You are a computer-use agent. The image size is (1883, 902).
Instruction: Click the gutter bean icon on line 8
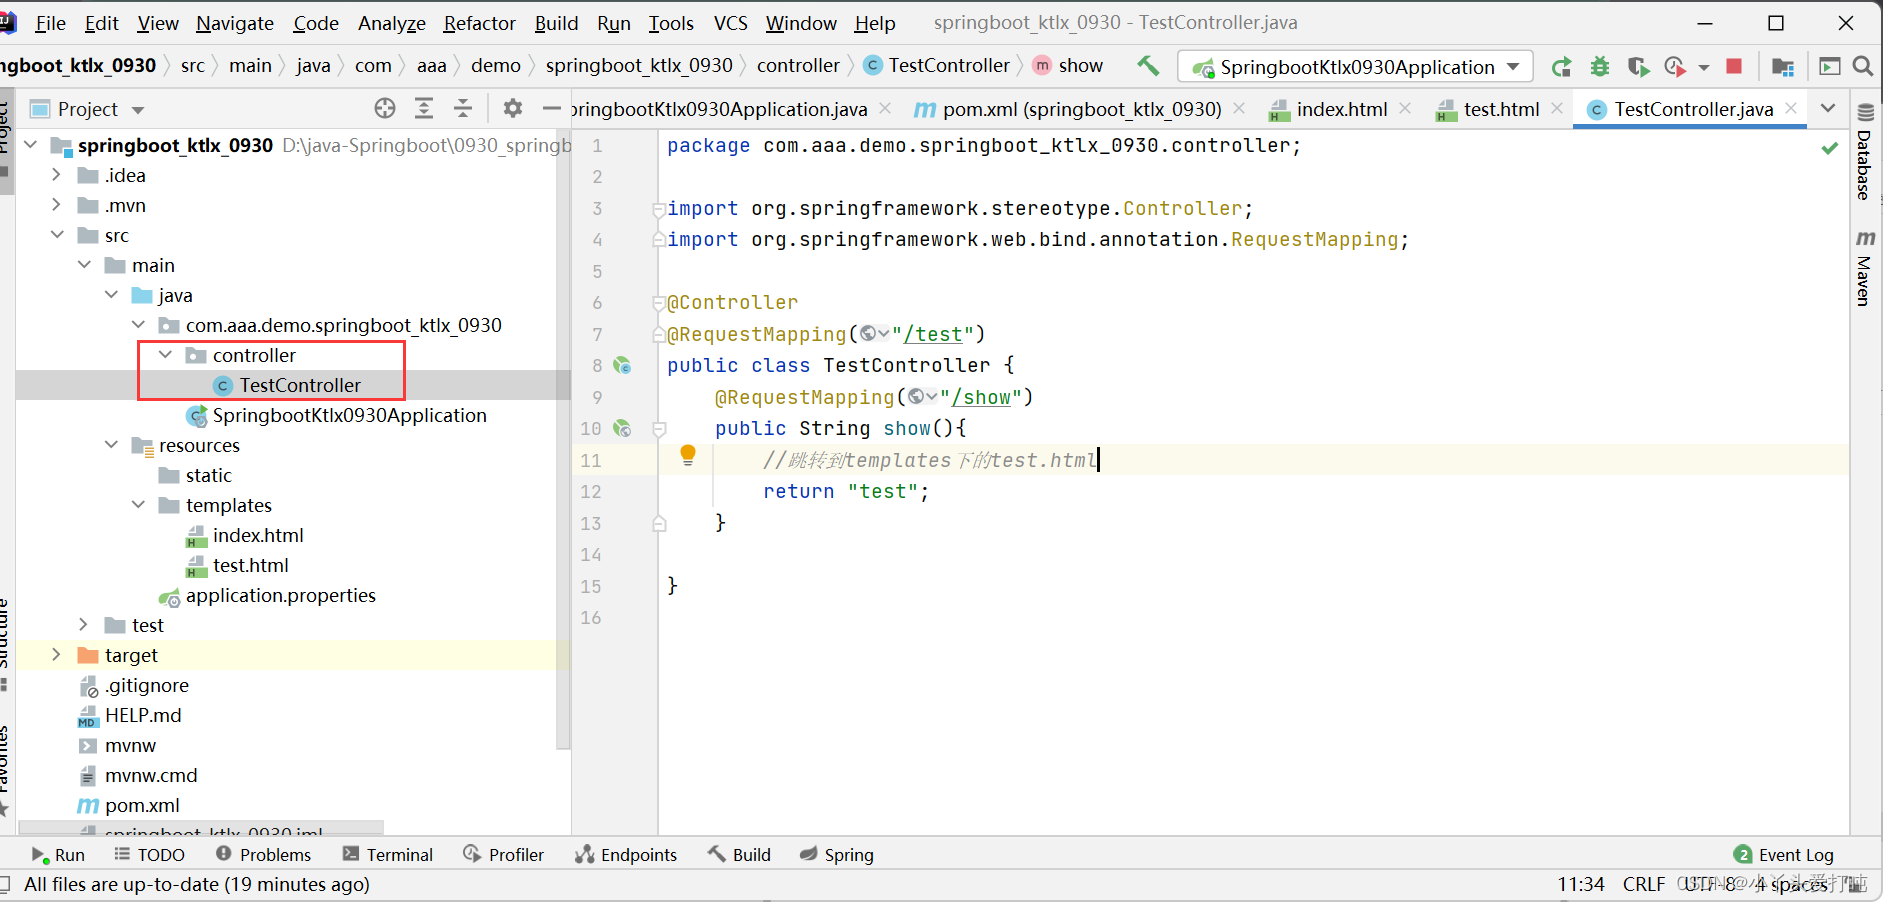point(622,366)
